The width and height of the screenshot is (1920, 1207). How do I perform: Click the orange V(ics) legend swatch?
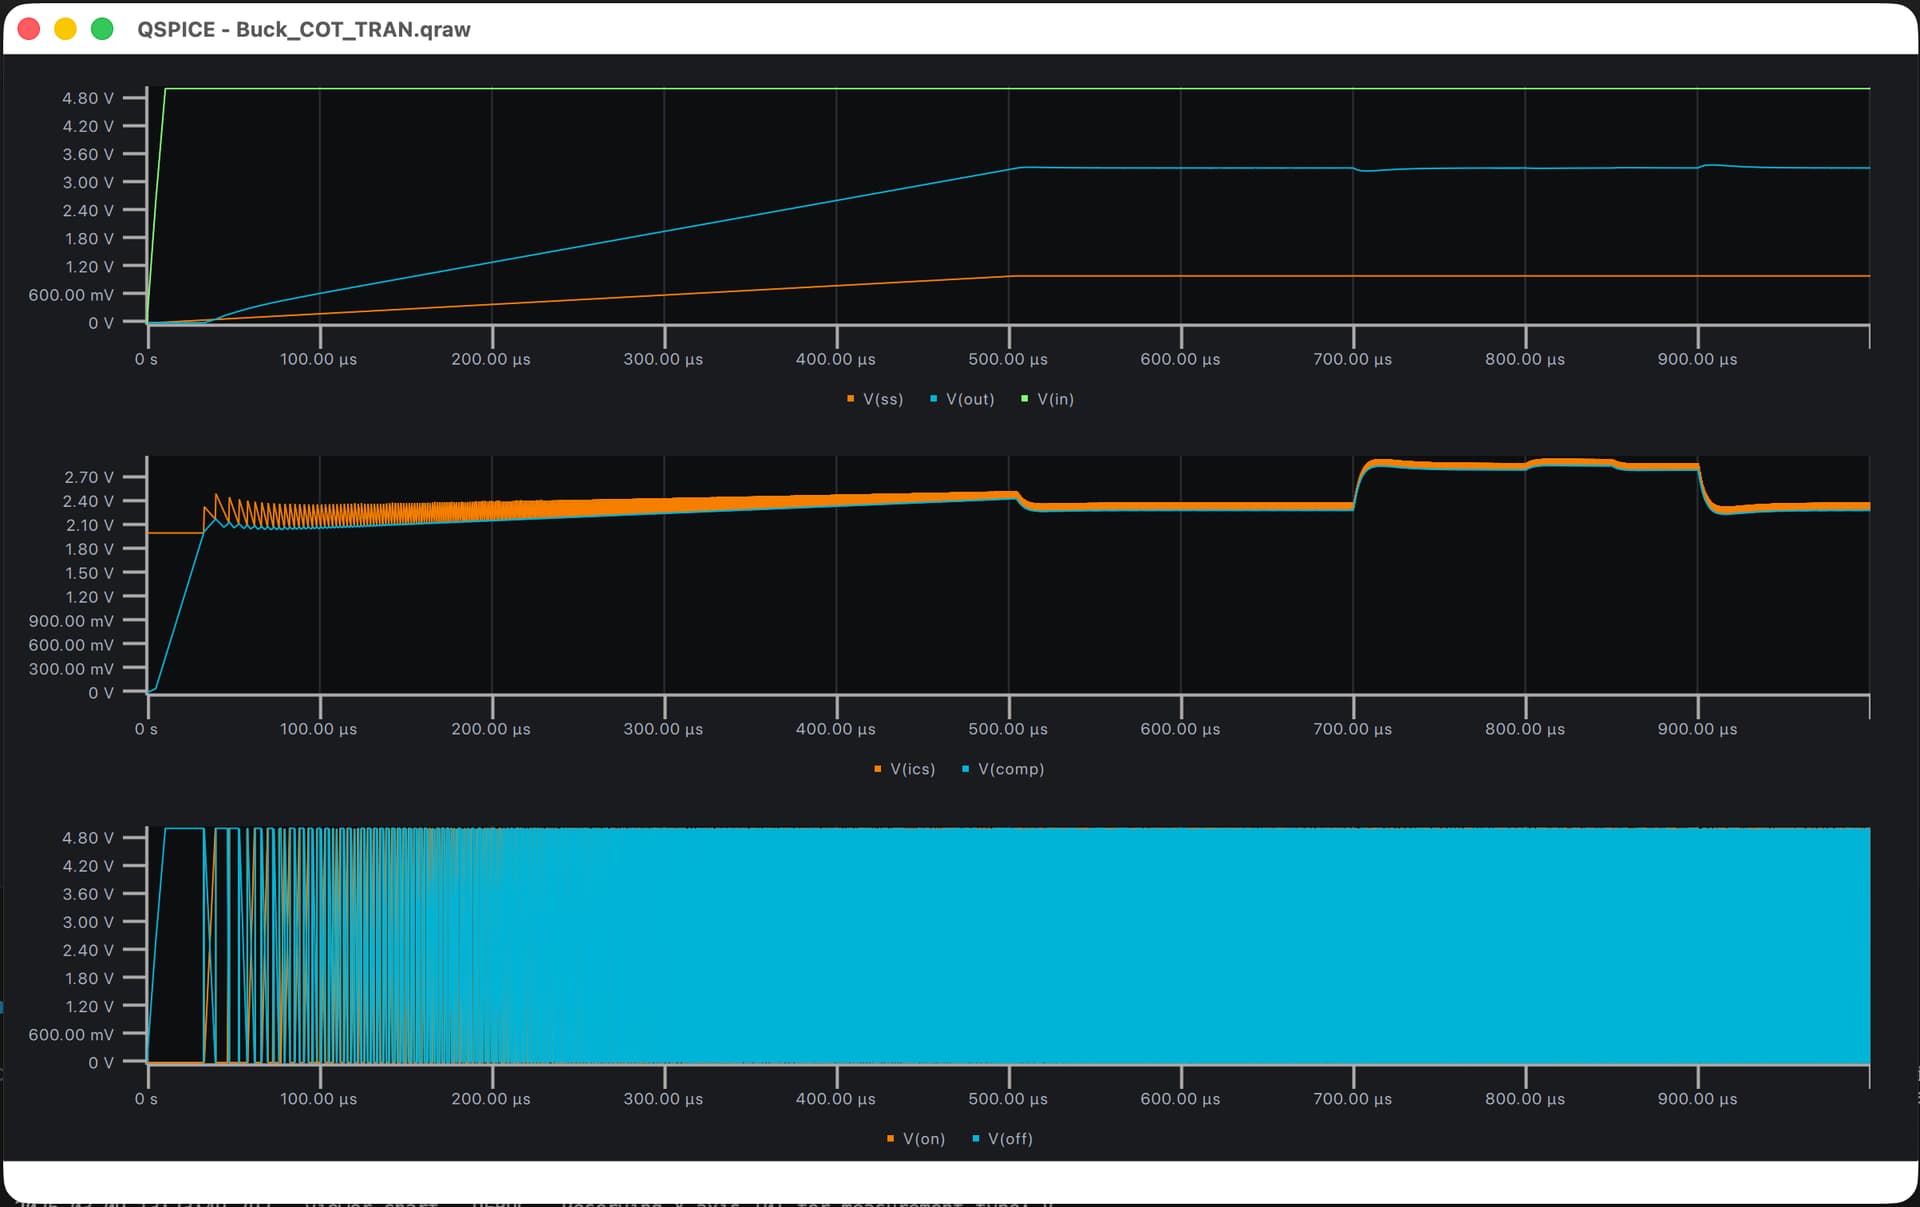tap(878, 769)
